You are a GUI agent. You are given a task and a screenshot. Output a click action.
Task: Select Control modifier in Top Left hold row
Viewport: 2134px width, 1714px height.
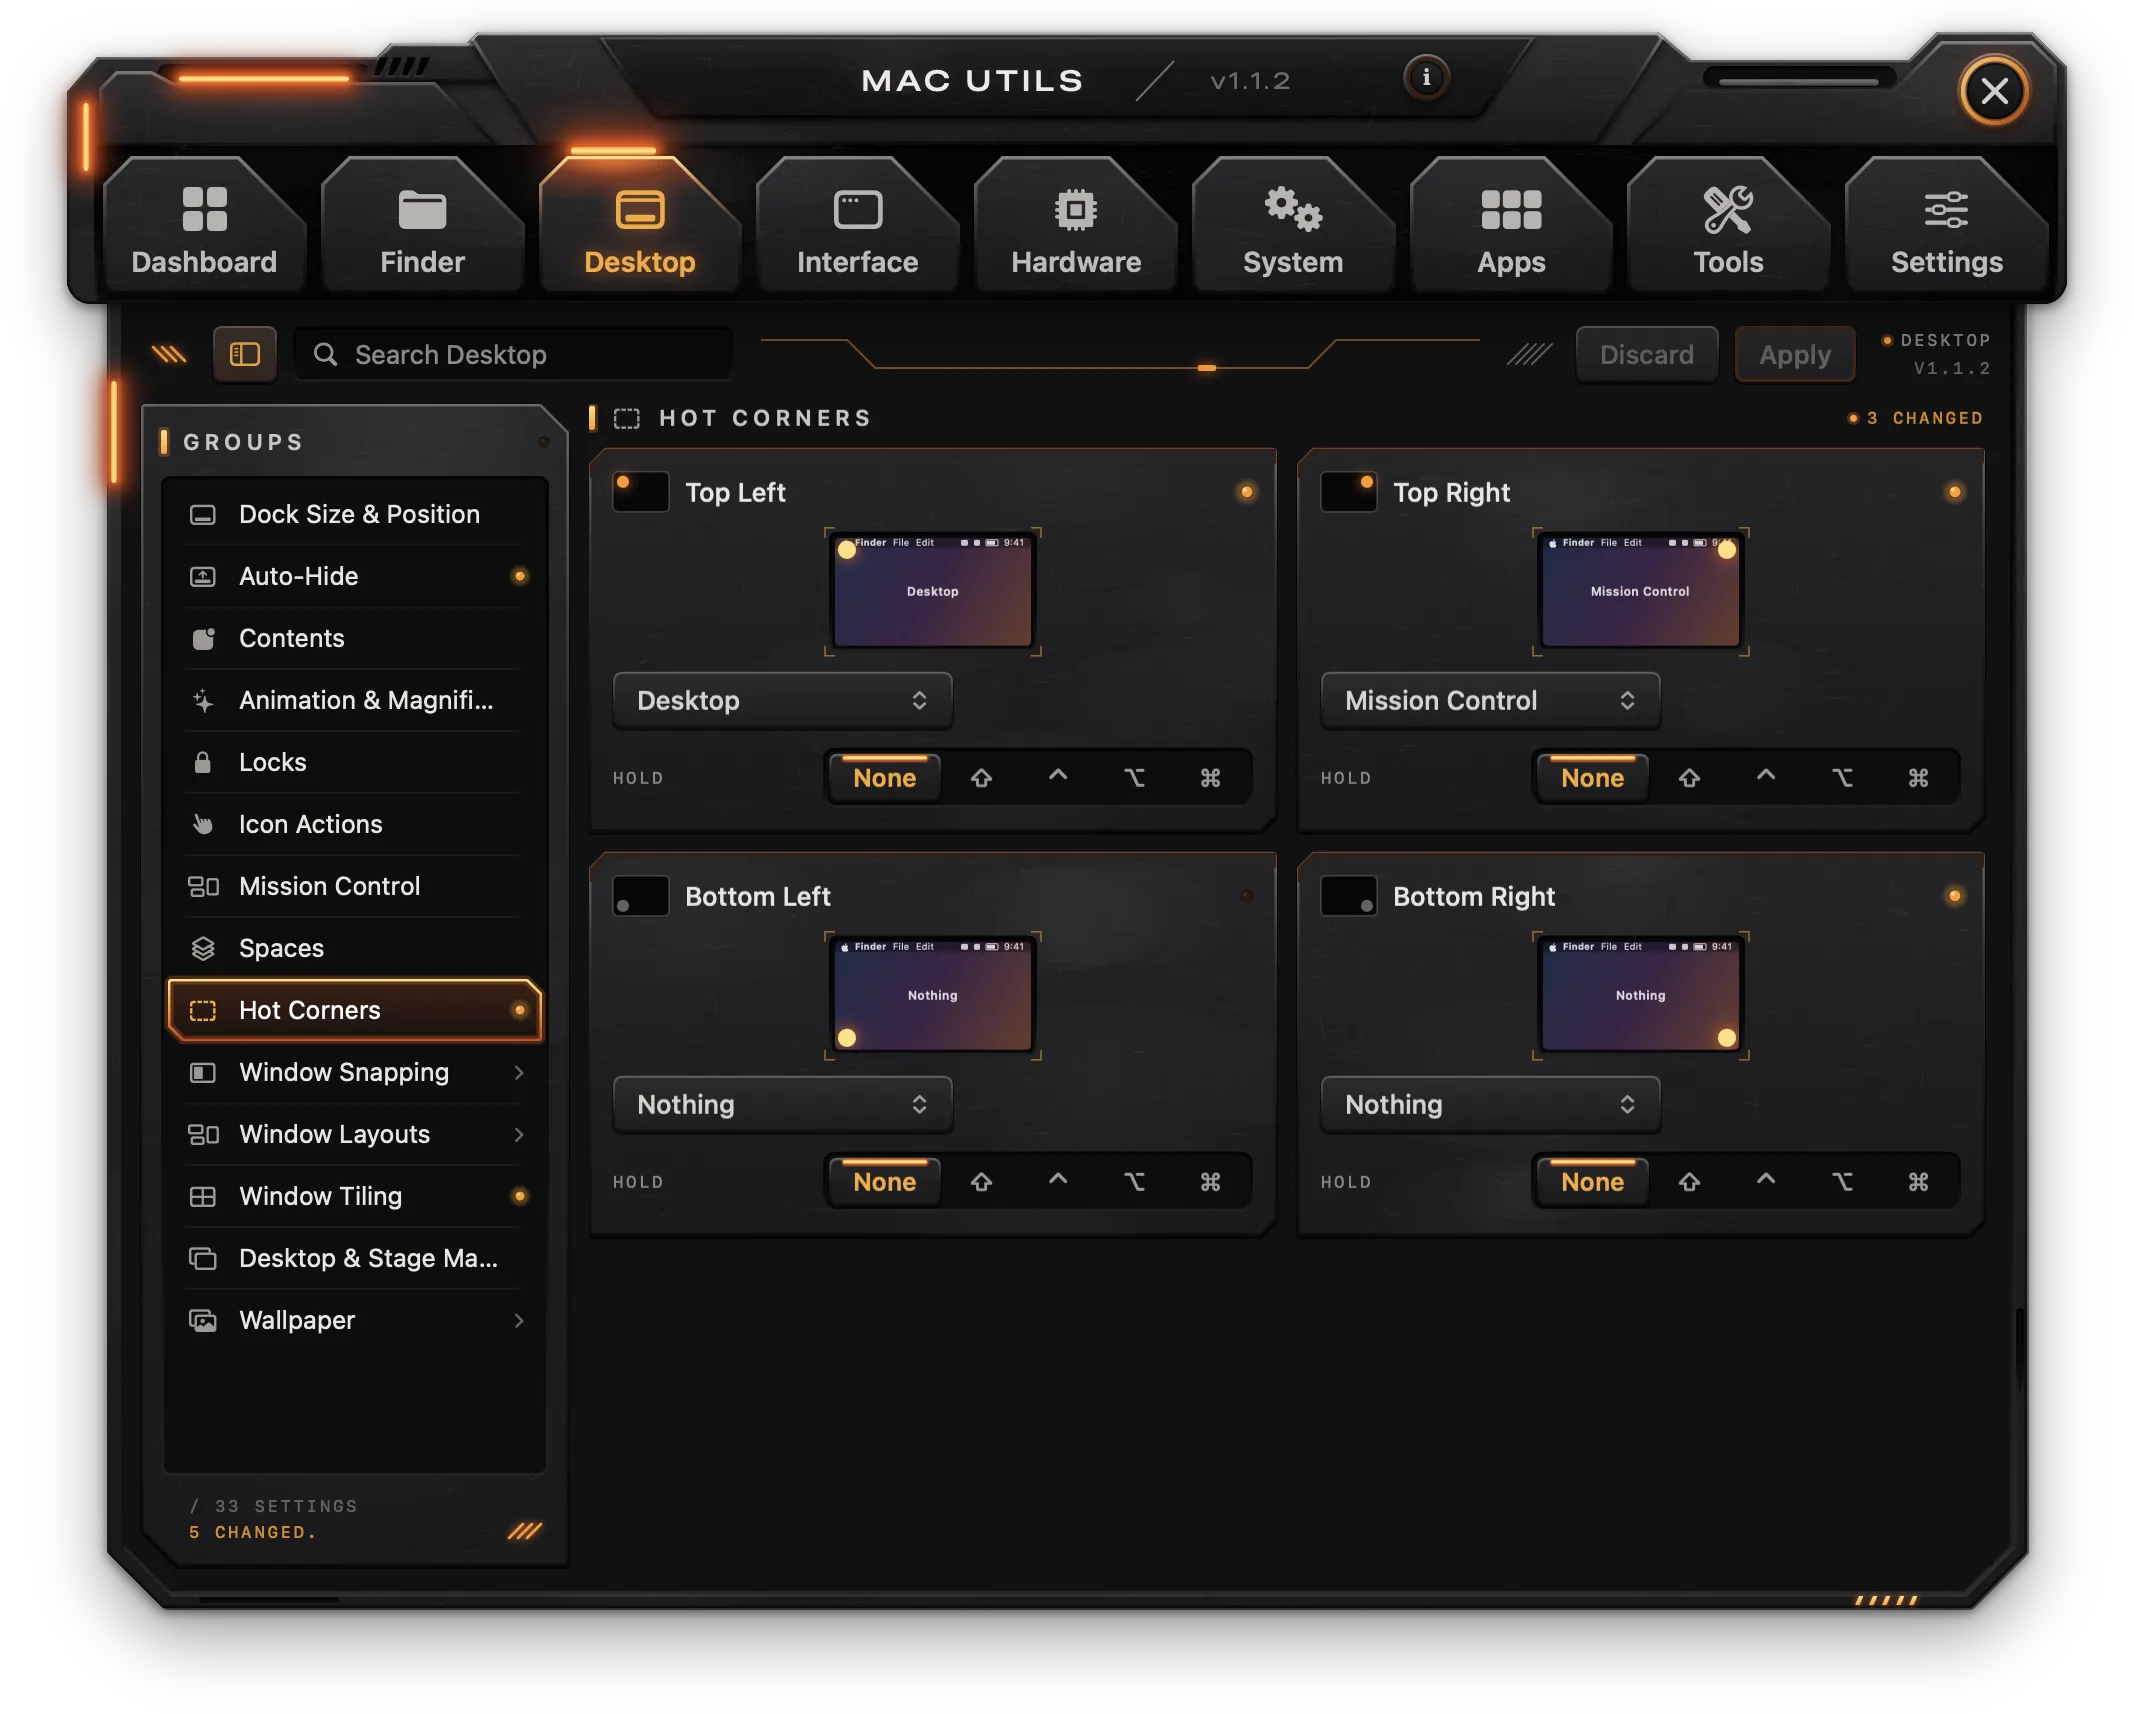(1057, 778)
